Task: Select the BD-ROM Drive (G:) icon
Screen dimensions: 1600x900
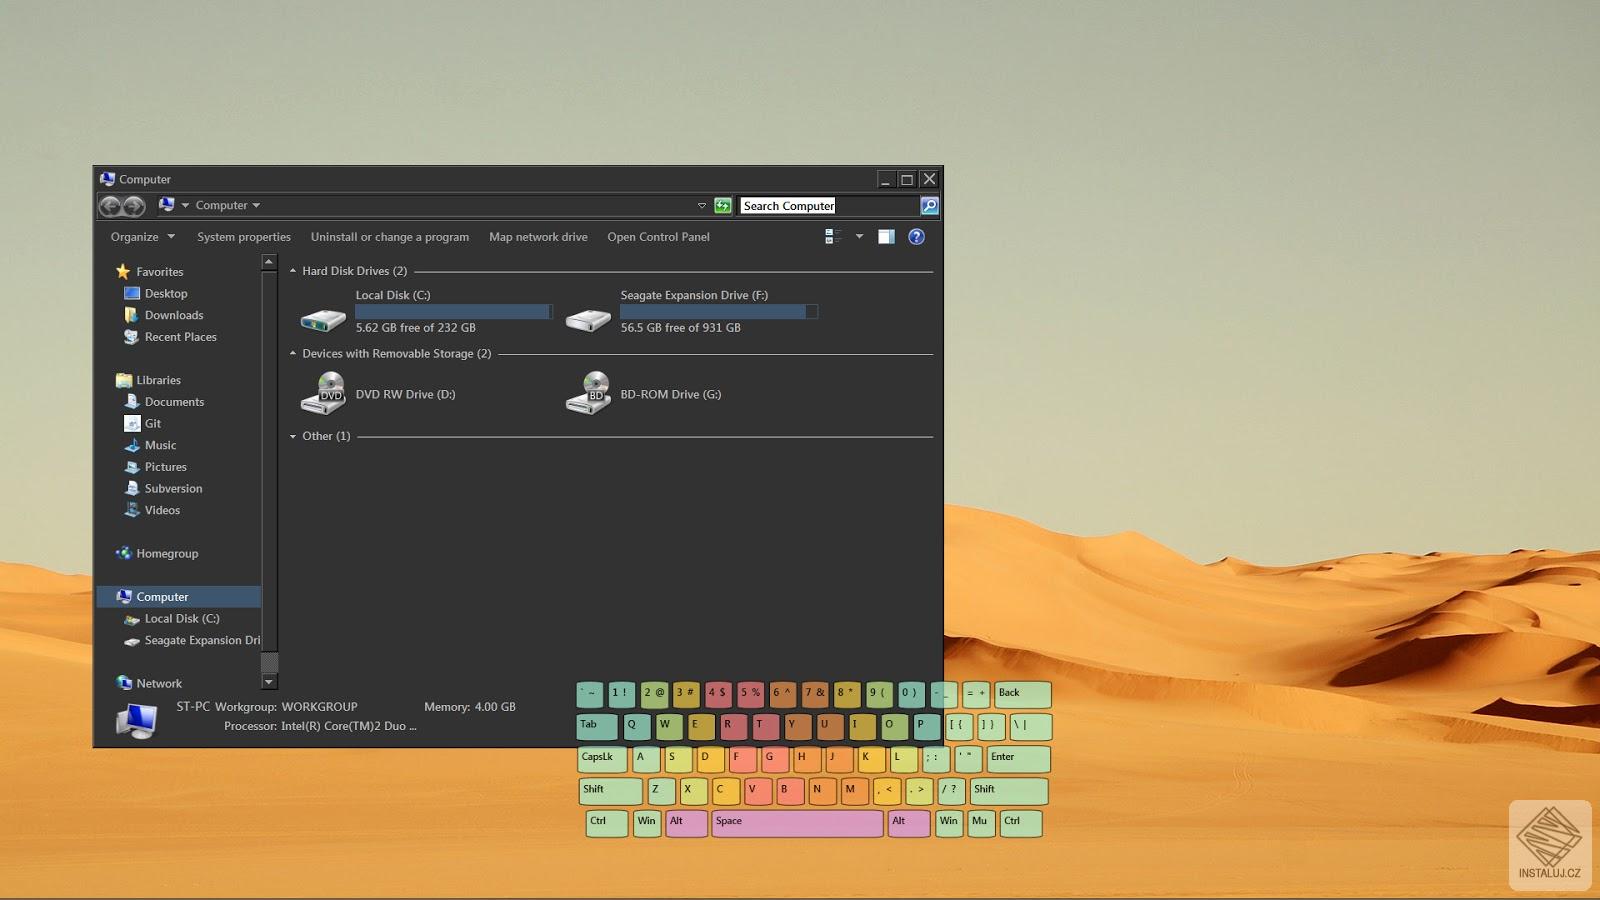Action: coord(588,393)
